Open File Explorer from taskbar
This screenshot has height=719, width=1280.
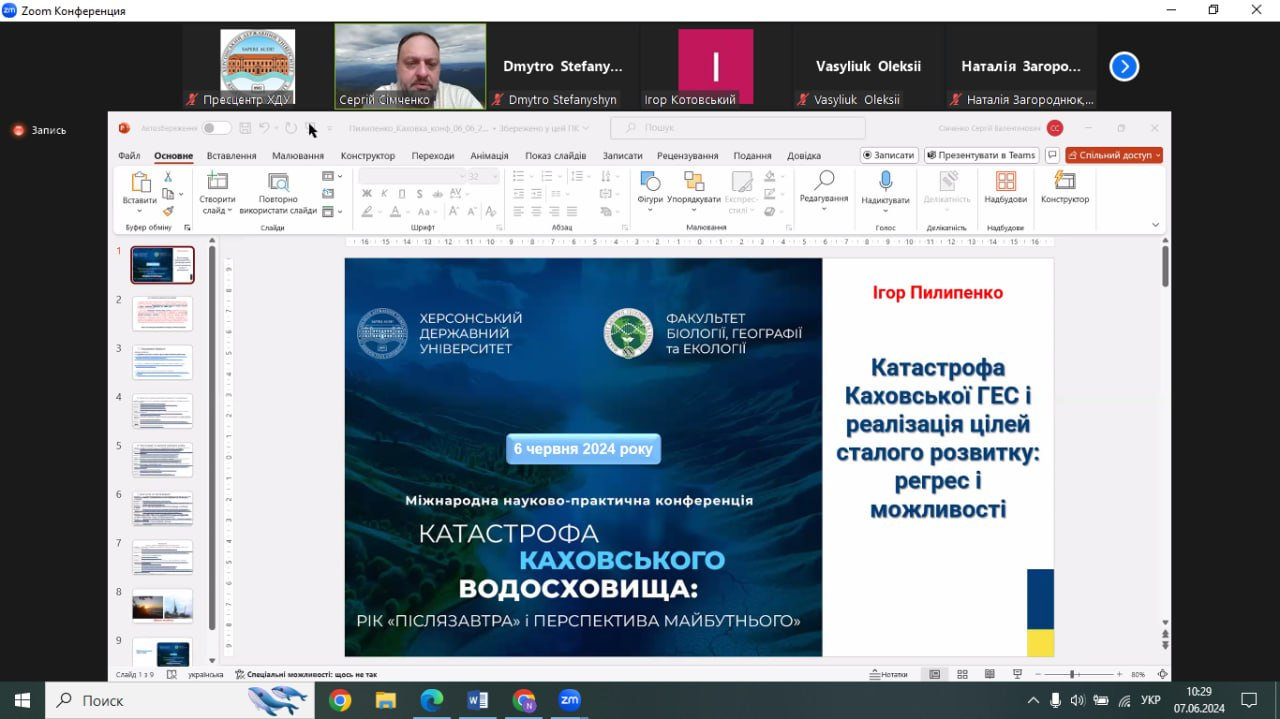386,700
